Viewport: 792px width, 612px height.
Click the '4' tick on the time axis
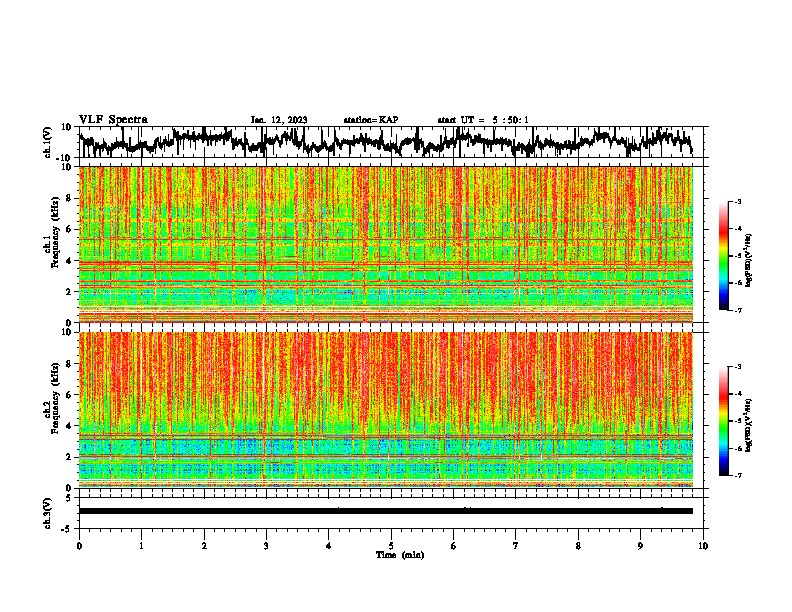pyautogui.click(x=329, y=546)
